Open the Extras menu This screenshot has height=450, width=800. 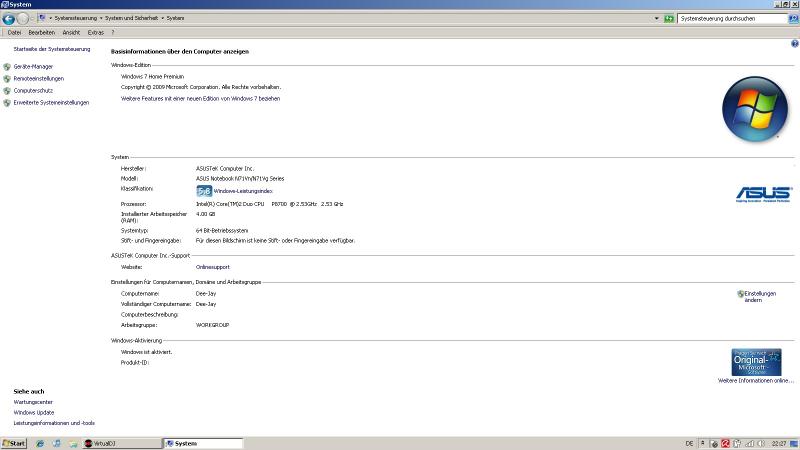point(95,33)
